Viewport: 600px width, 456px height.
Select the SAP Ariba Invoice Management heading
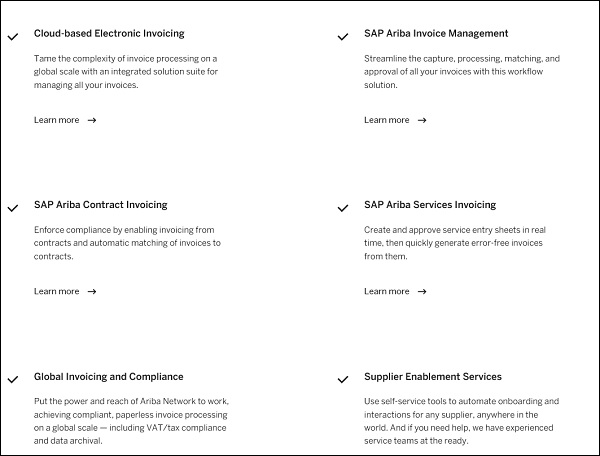point(436,34)
